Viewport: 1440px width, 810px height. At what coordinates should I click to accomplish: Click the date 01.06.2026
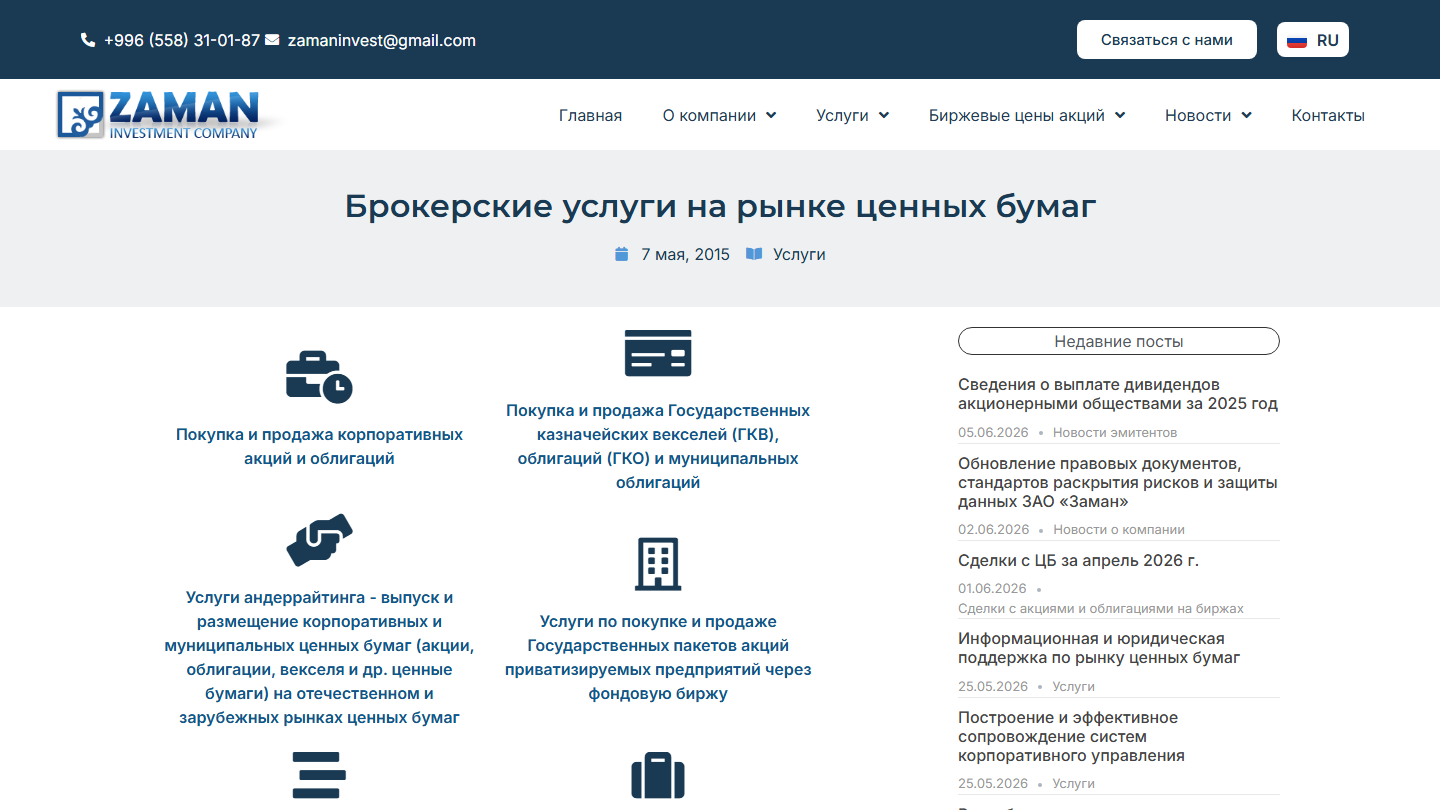point(992,588)
